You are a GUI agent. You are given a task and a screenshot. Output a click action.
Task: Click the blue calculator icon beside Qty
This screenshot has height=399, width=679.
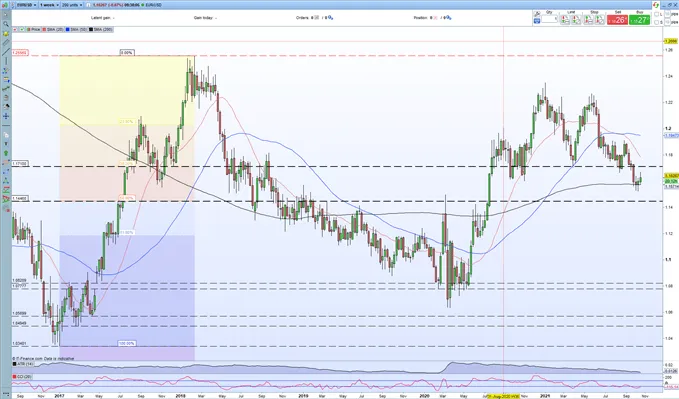pyautogui.click(x=537, y=20)
